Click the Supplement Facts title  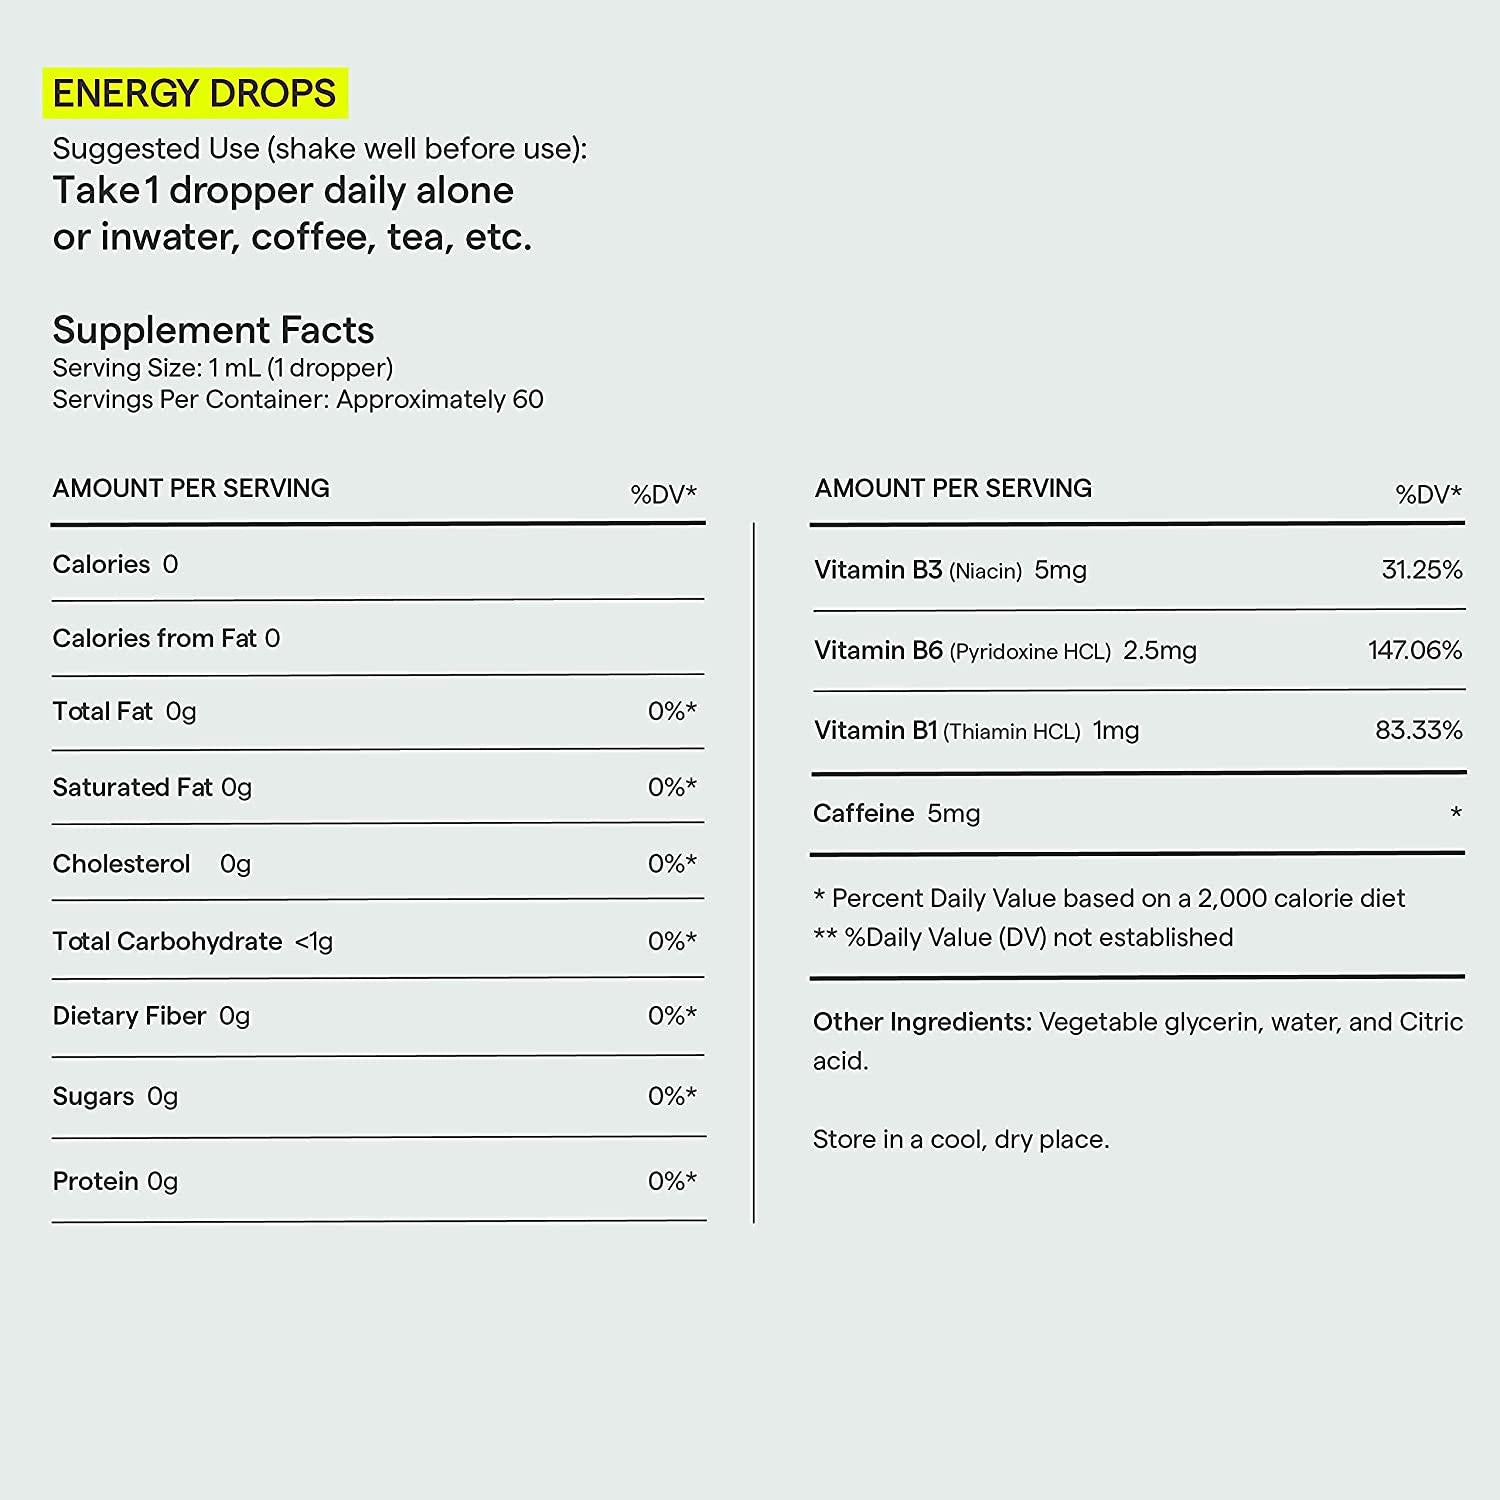click(x=213, y=330)
